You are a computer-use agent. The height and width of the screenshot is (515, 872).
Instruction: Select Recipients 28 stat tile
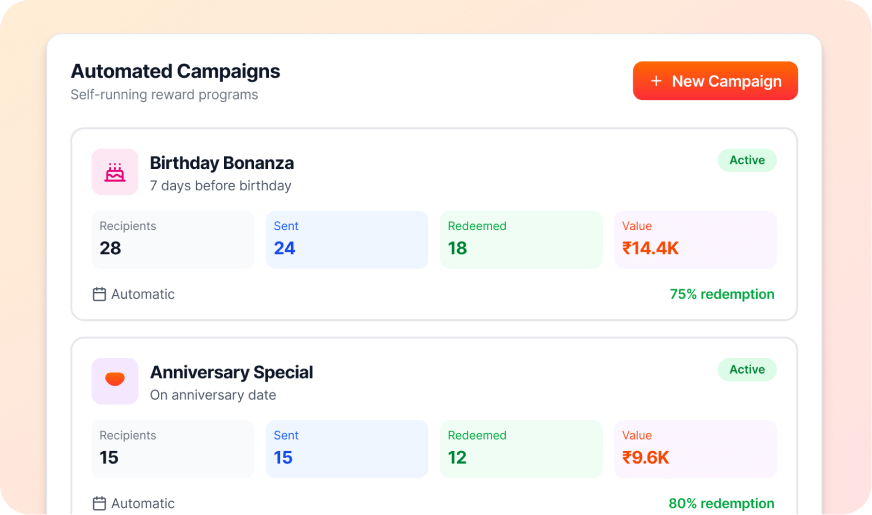(x=172, y=239)
